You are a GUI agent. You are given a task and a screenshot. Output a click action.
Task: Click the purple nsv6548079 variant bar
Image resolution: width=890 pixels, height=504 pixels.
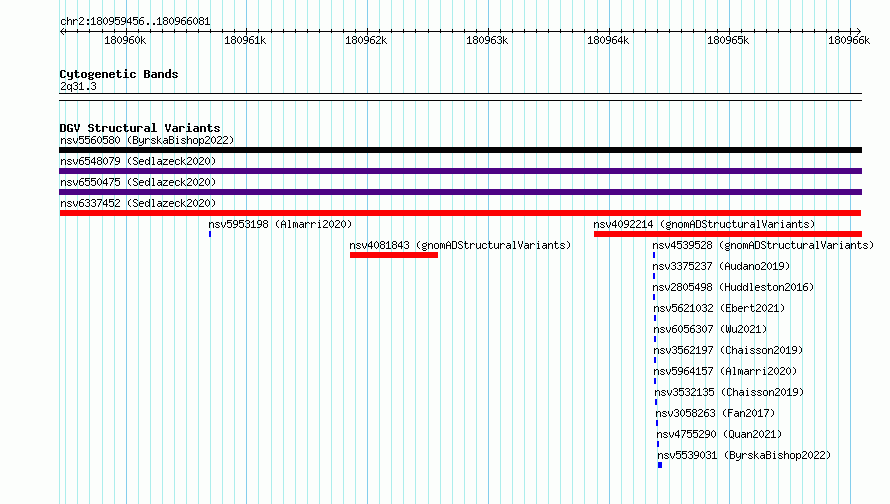[x=460, y=171]
